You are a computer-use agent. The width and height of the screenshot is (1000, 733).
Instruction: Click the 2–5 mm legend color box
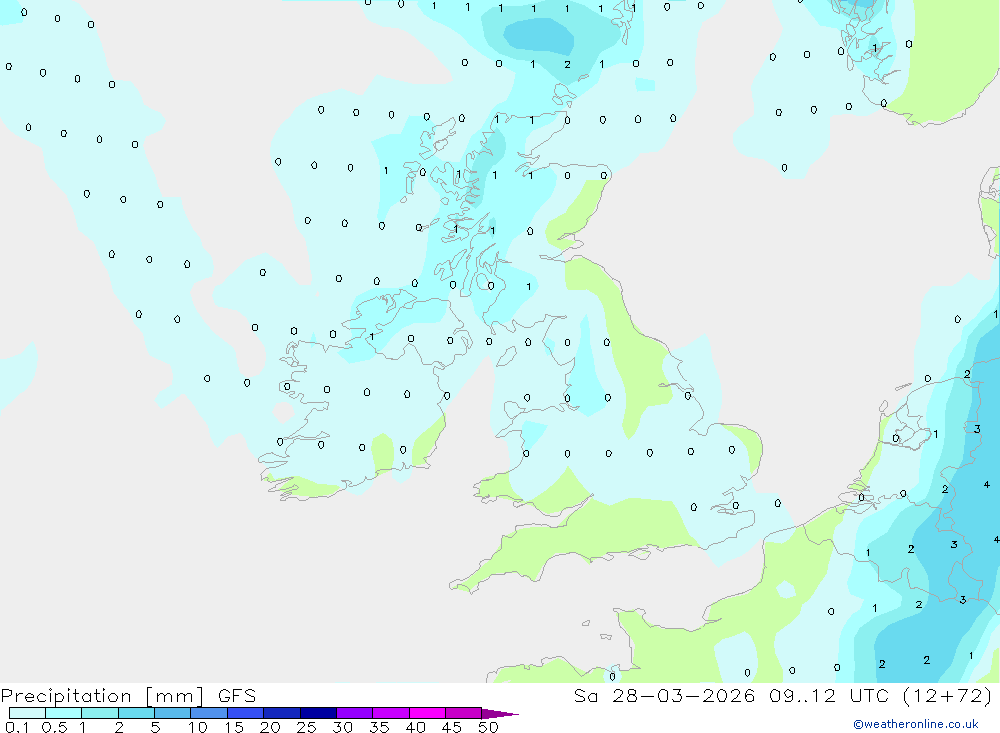(136, 713)
